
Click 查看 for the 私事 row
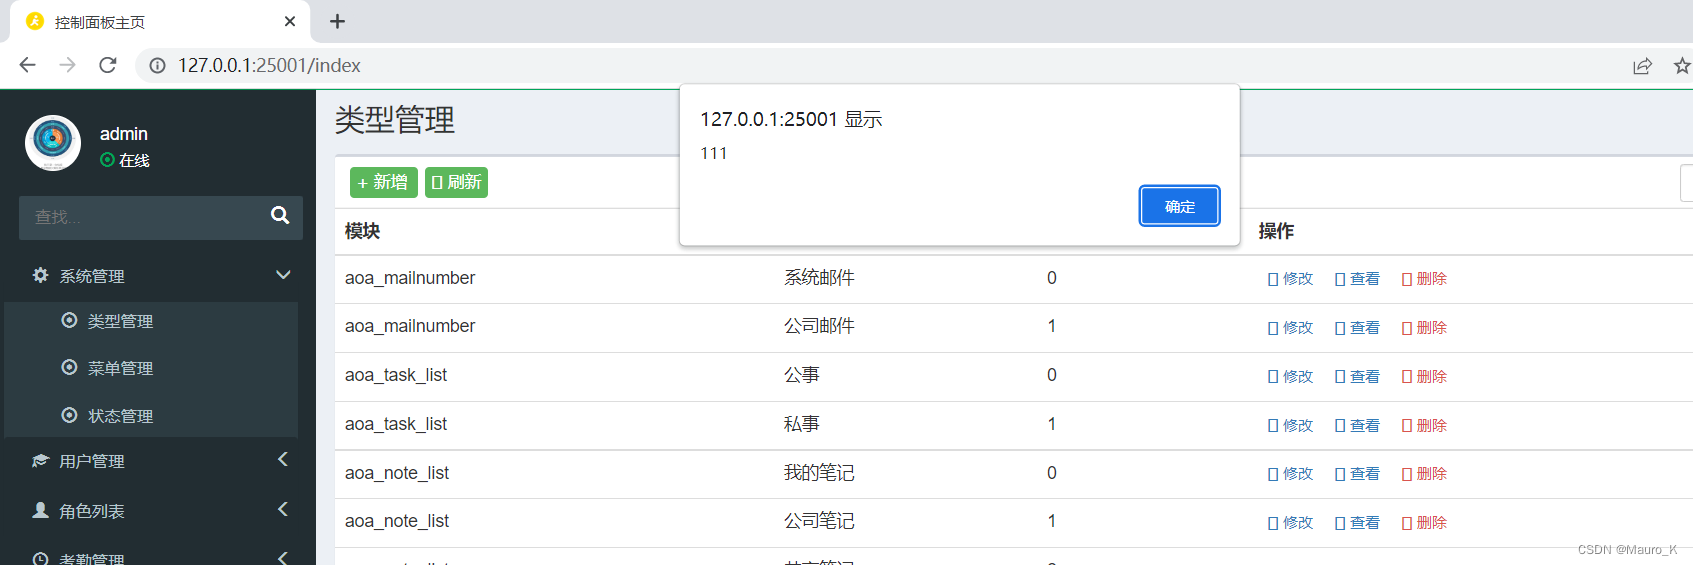(1357, 426)
